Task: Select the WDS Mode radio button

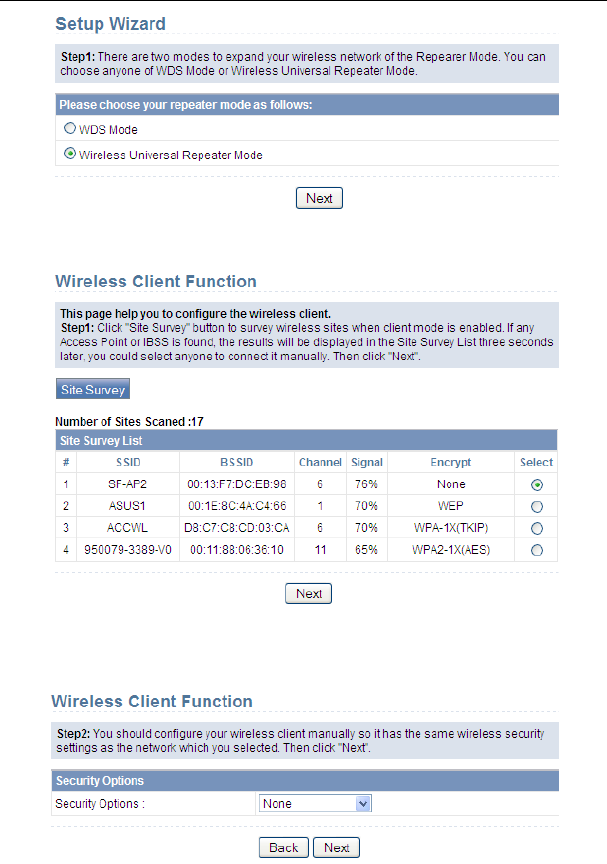Action: [70, 129]
